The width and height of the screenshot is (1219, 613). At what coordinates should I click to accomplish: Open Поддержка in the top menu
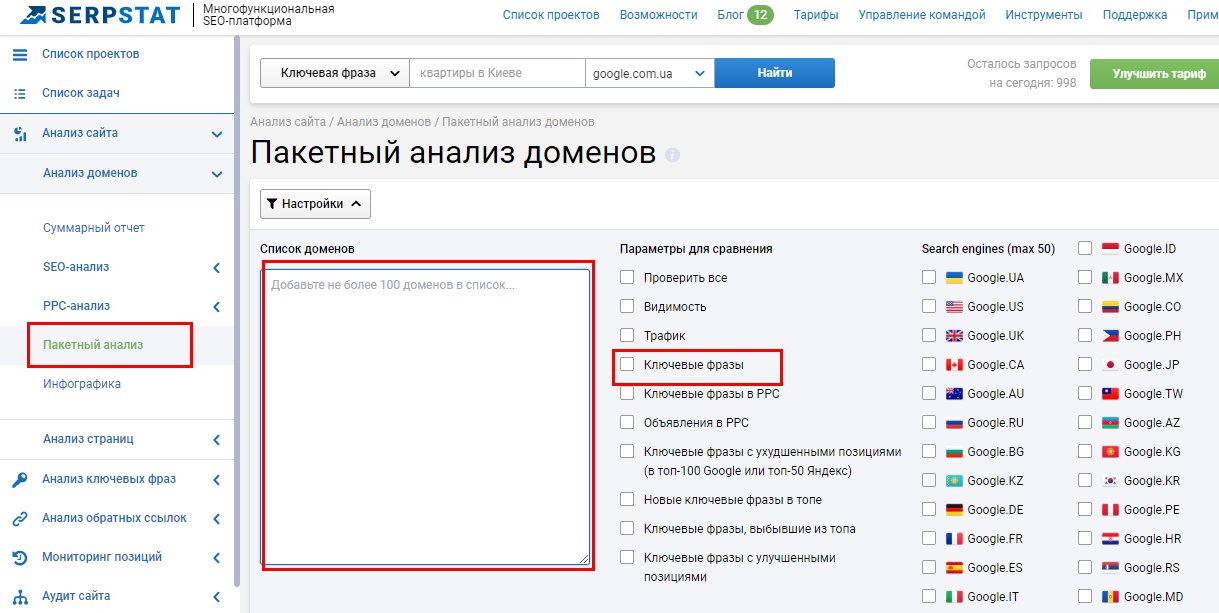point(1135,15)
